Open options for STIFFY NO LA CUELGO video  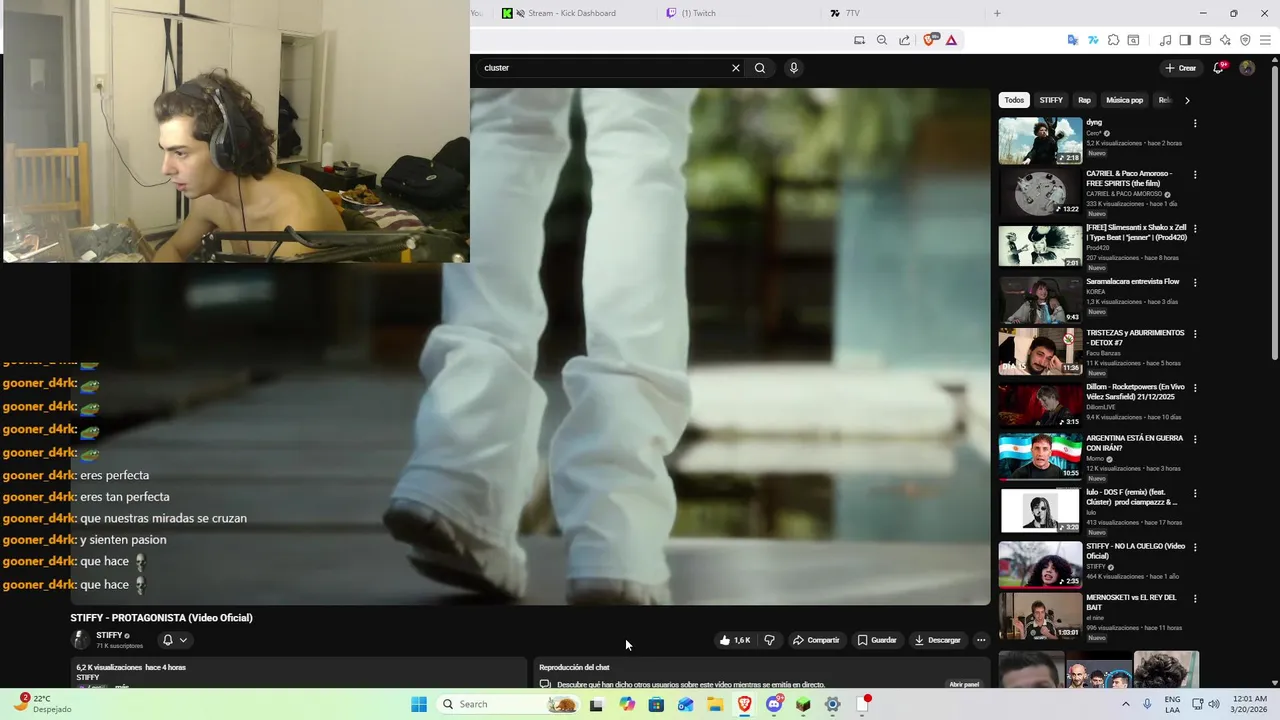1195,547
